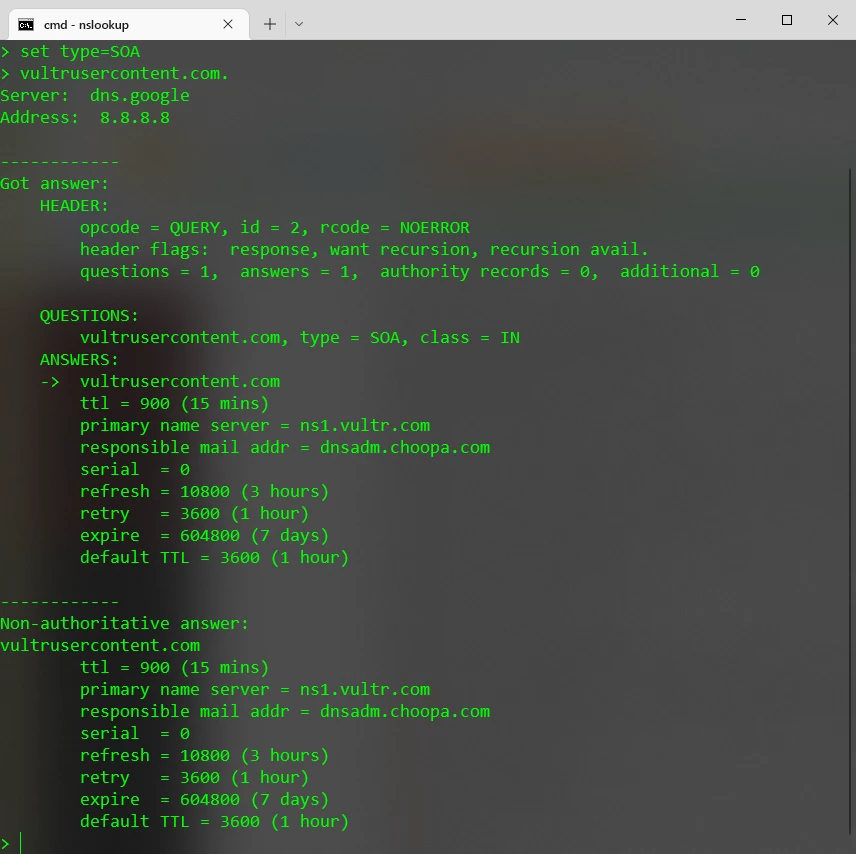Click the 'Got answer:' line

pos(55,184)
